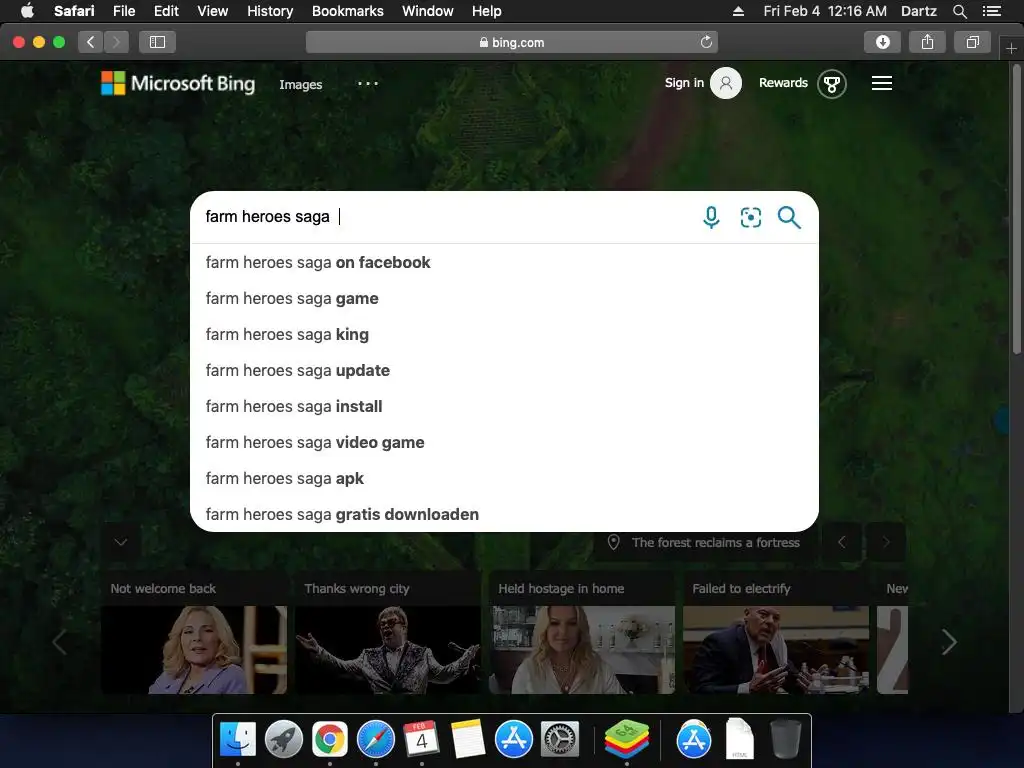1024x768 pixels.
Task: Open the File menu
Action: pyautogui.click(x=124, y=11)
